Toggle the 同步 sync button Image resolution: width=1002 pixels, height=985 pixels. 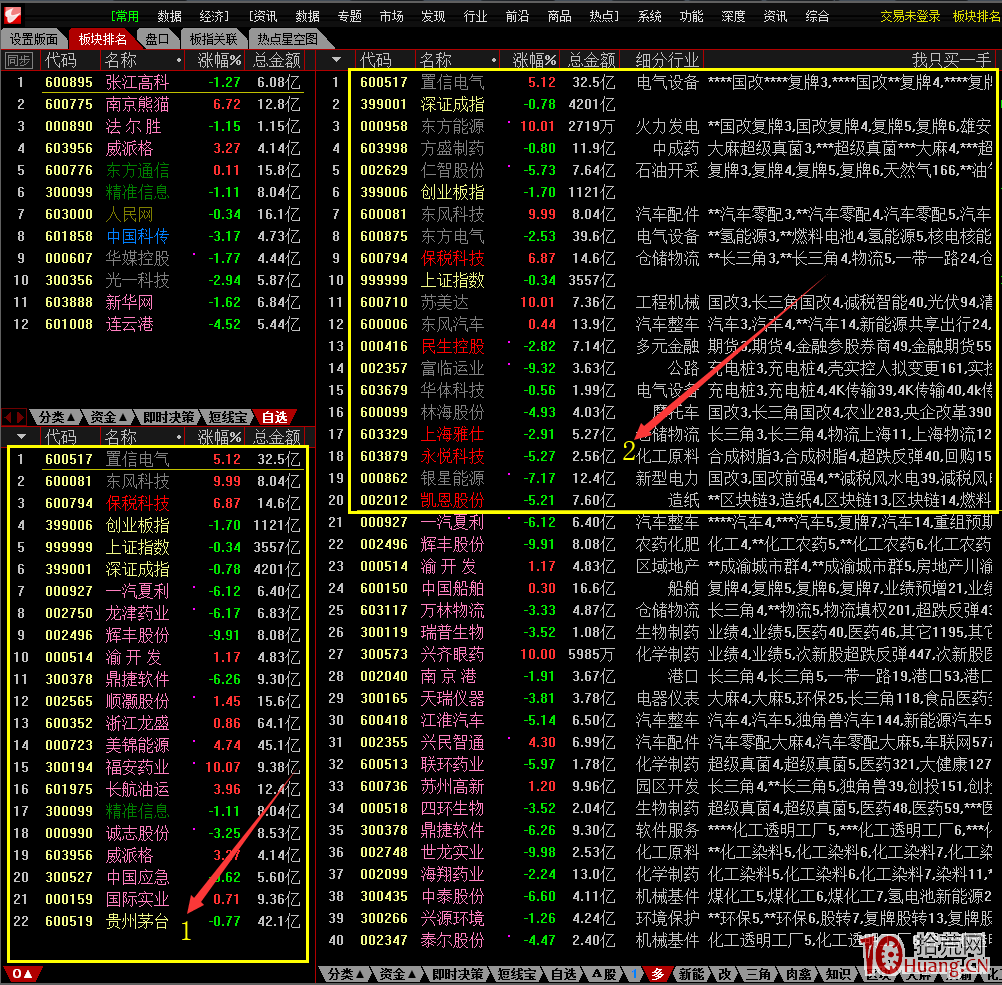coord(19,60)
